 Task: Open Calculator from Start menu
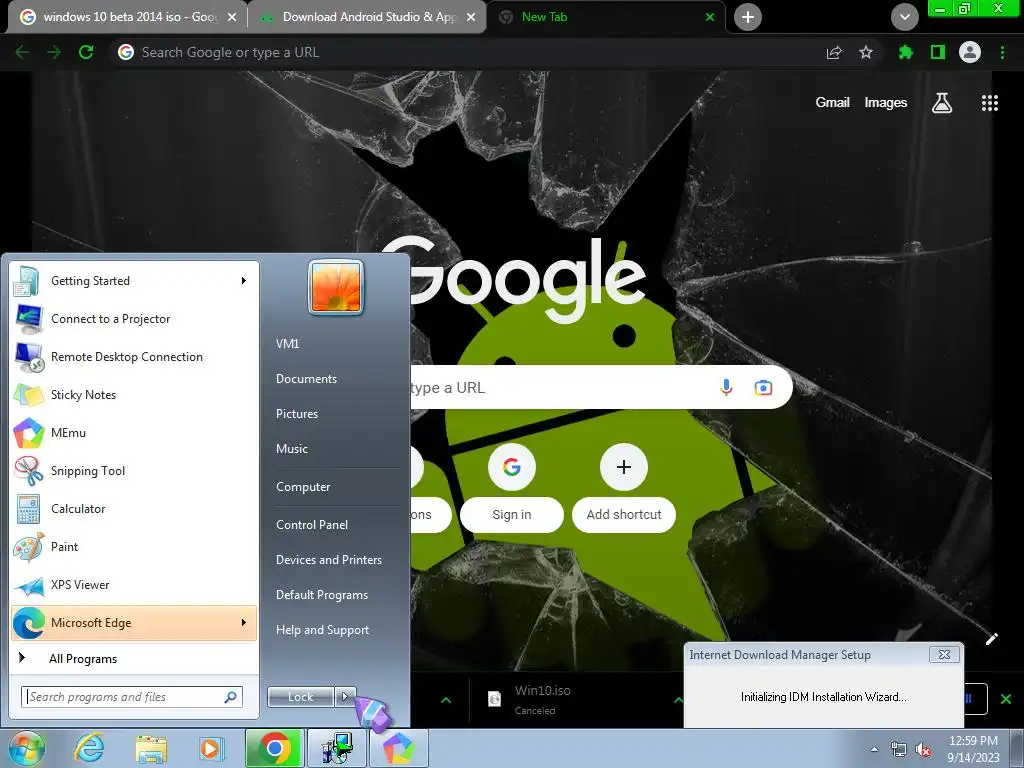point(134,509)
